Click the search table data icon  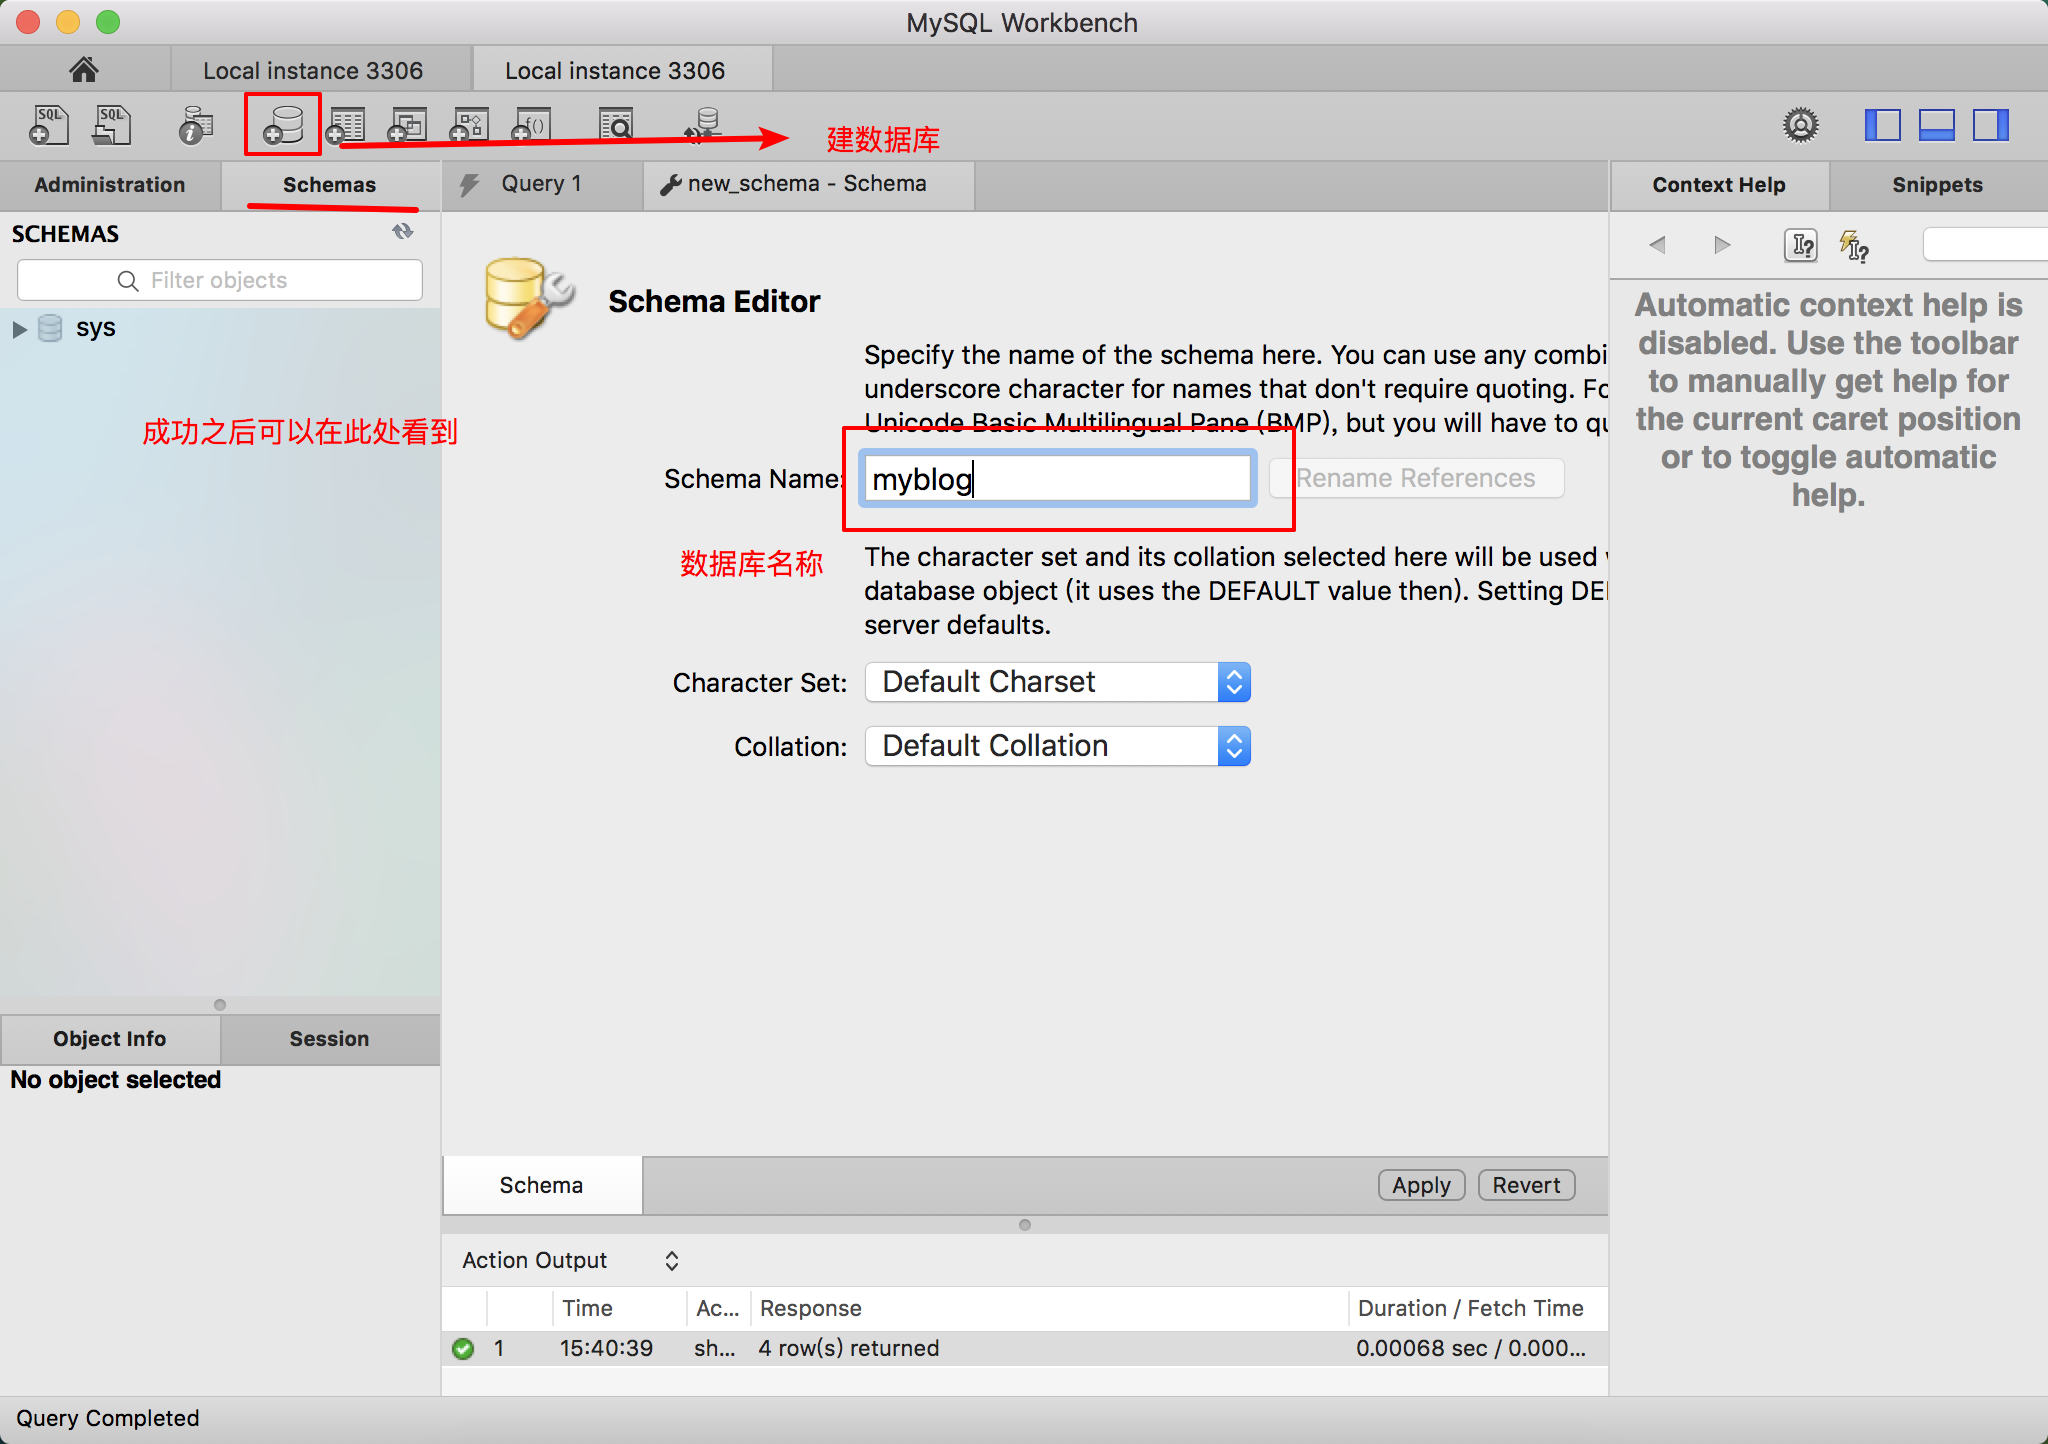tap(616, 125)
